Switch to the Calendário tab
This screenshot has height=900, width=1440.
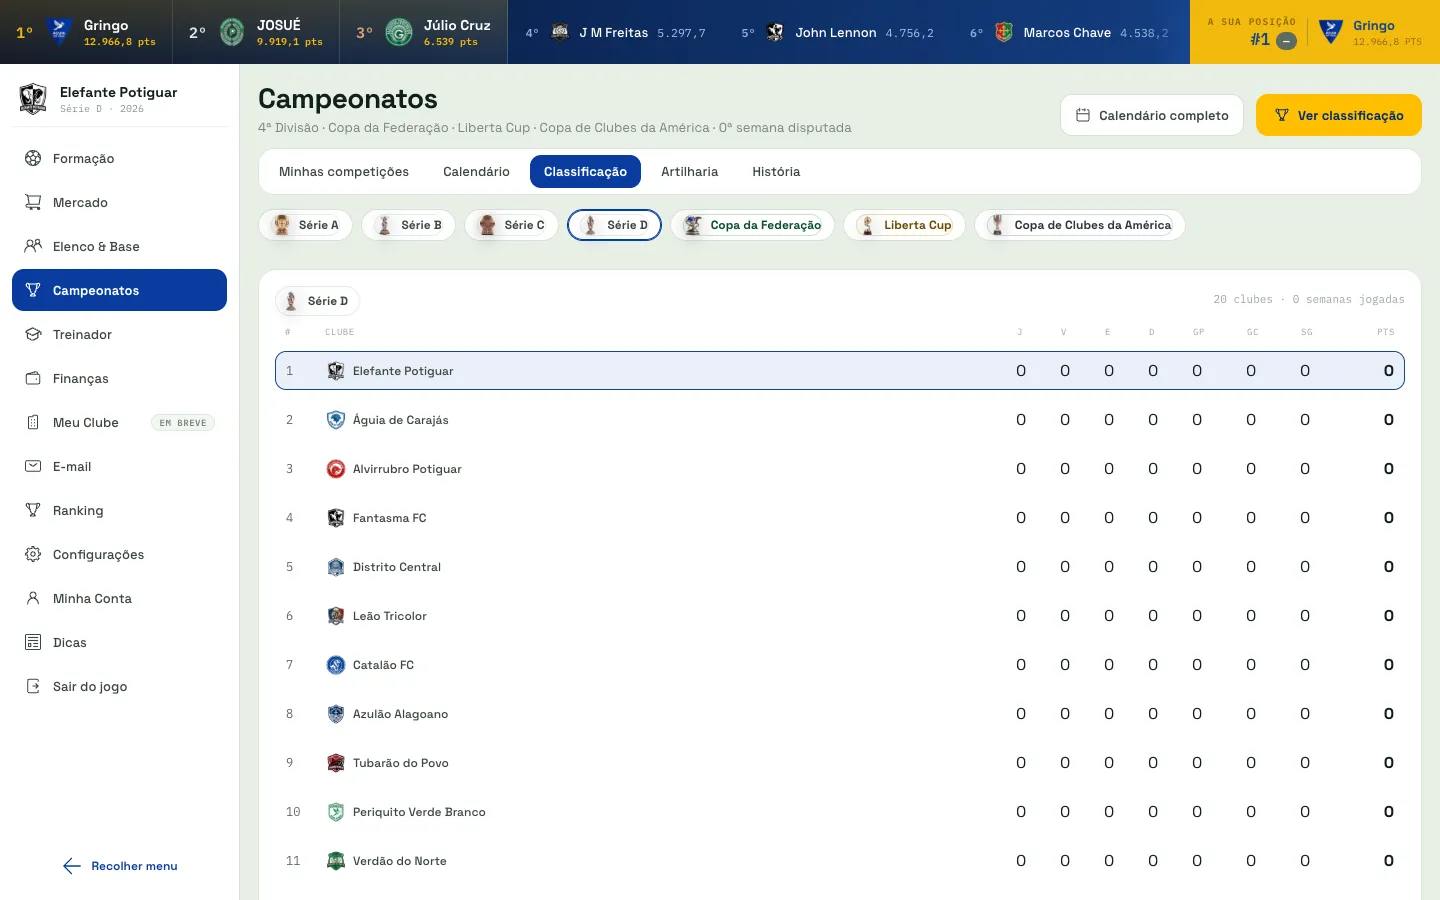point(476,172)
